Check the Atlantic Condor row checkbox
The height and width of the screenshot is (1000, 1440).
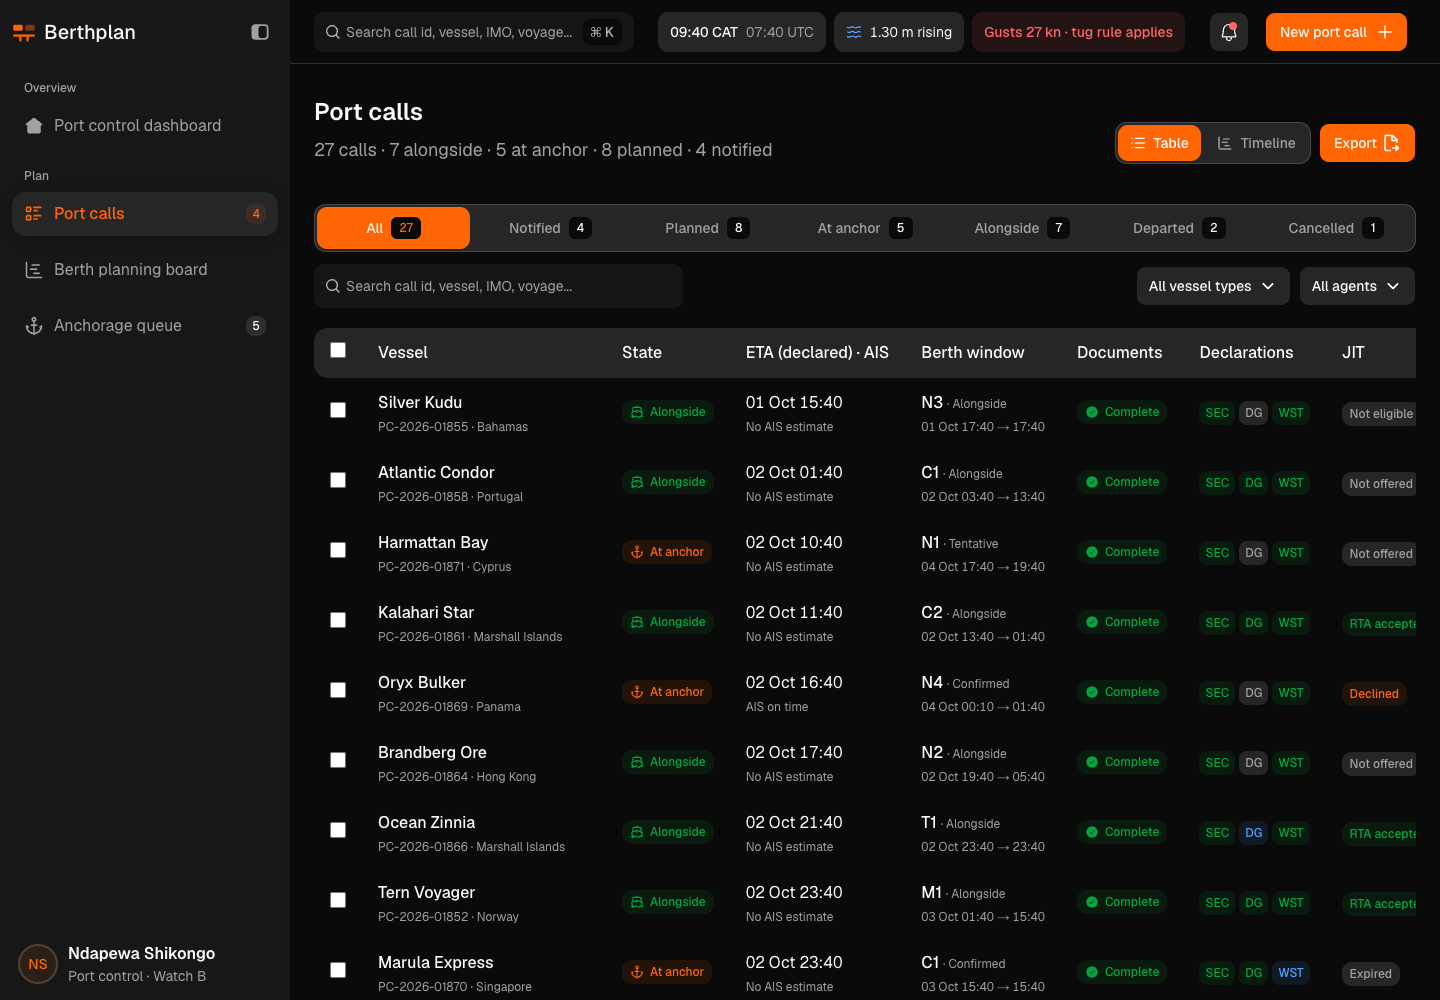coord(338,480)
